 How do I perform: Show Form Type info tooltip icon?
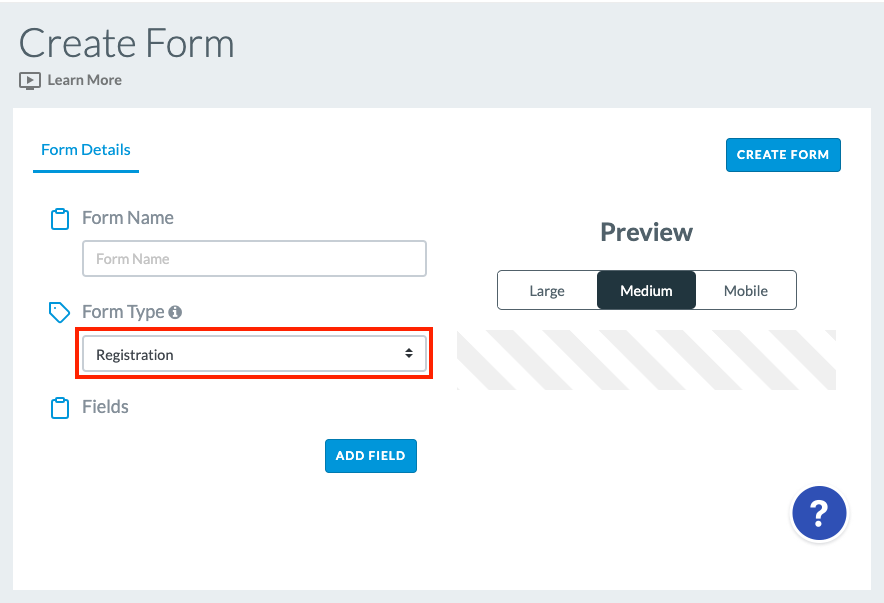click(175, 312)
